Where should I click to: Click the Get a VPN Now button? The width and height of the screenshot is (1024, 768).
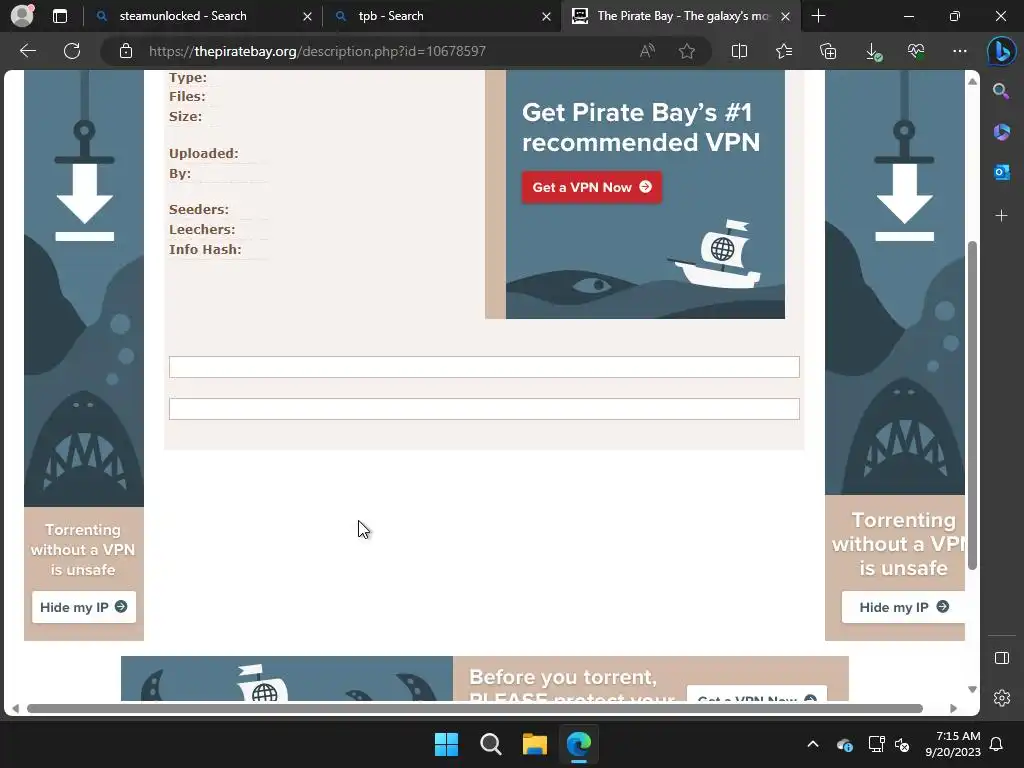(x=592, y=187)
